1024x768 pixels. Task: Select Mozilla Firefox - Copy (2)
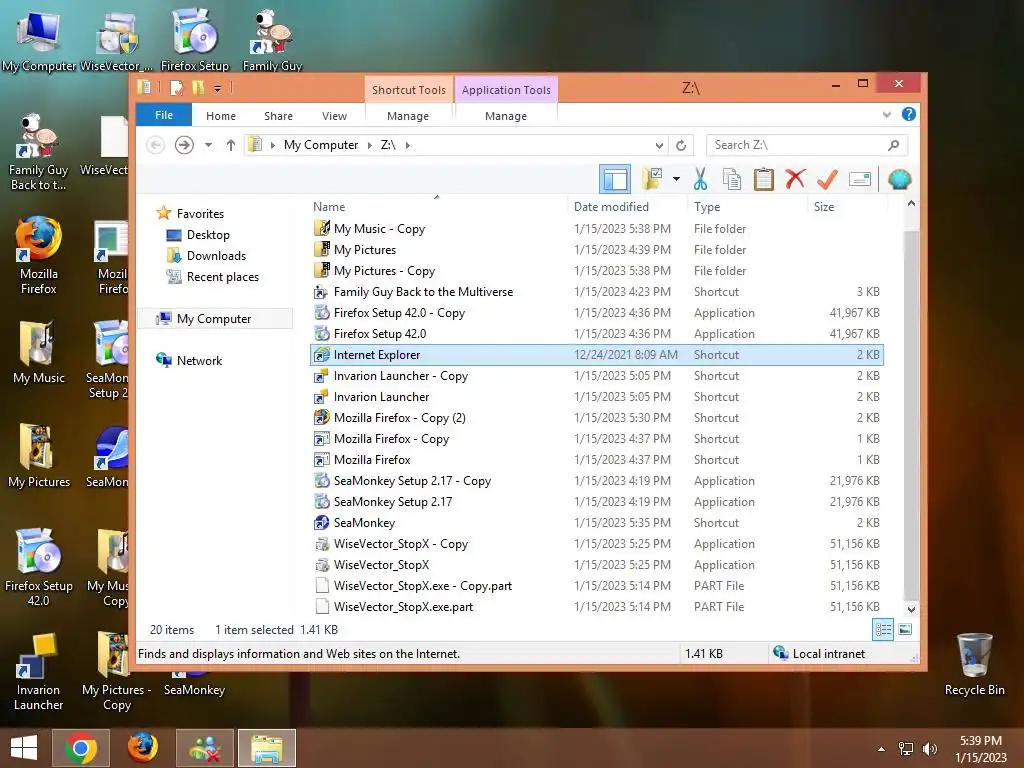[596, 417]
